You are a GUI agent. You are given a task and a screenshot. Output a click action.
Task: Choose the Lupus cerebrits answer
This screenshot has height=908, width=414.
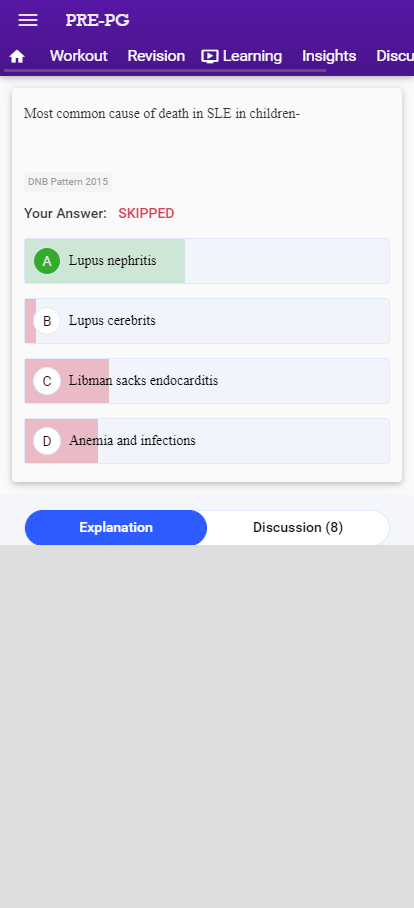click(x=207, y=321)
